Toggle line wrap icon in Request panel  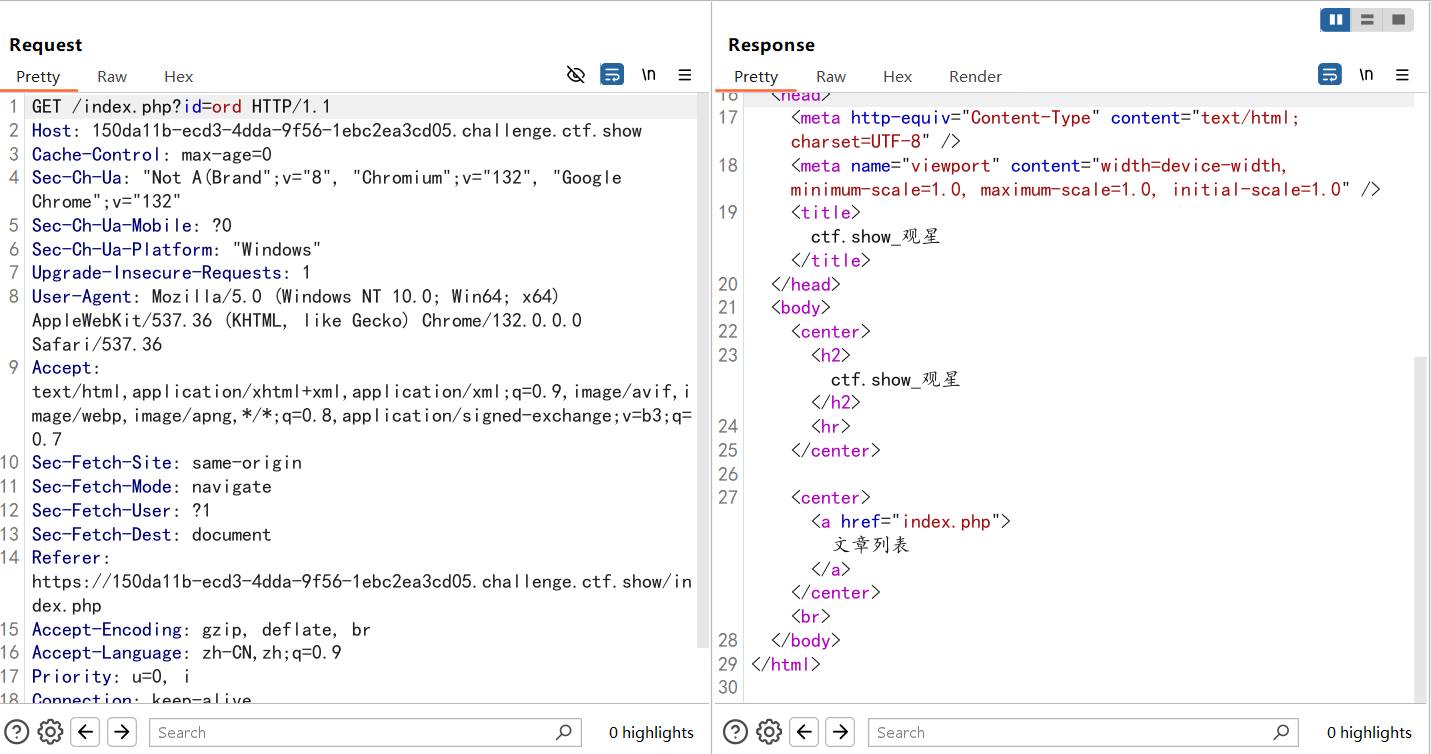(612, 75)
